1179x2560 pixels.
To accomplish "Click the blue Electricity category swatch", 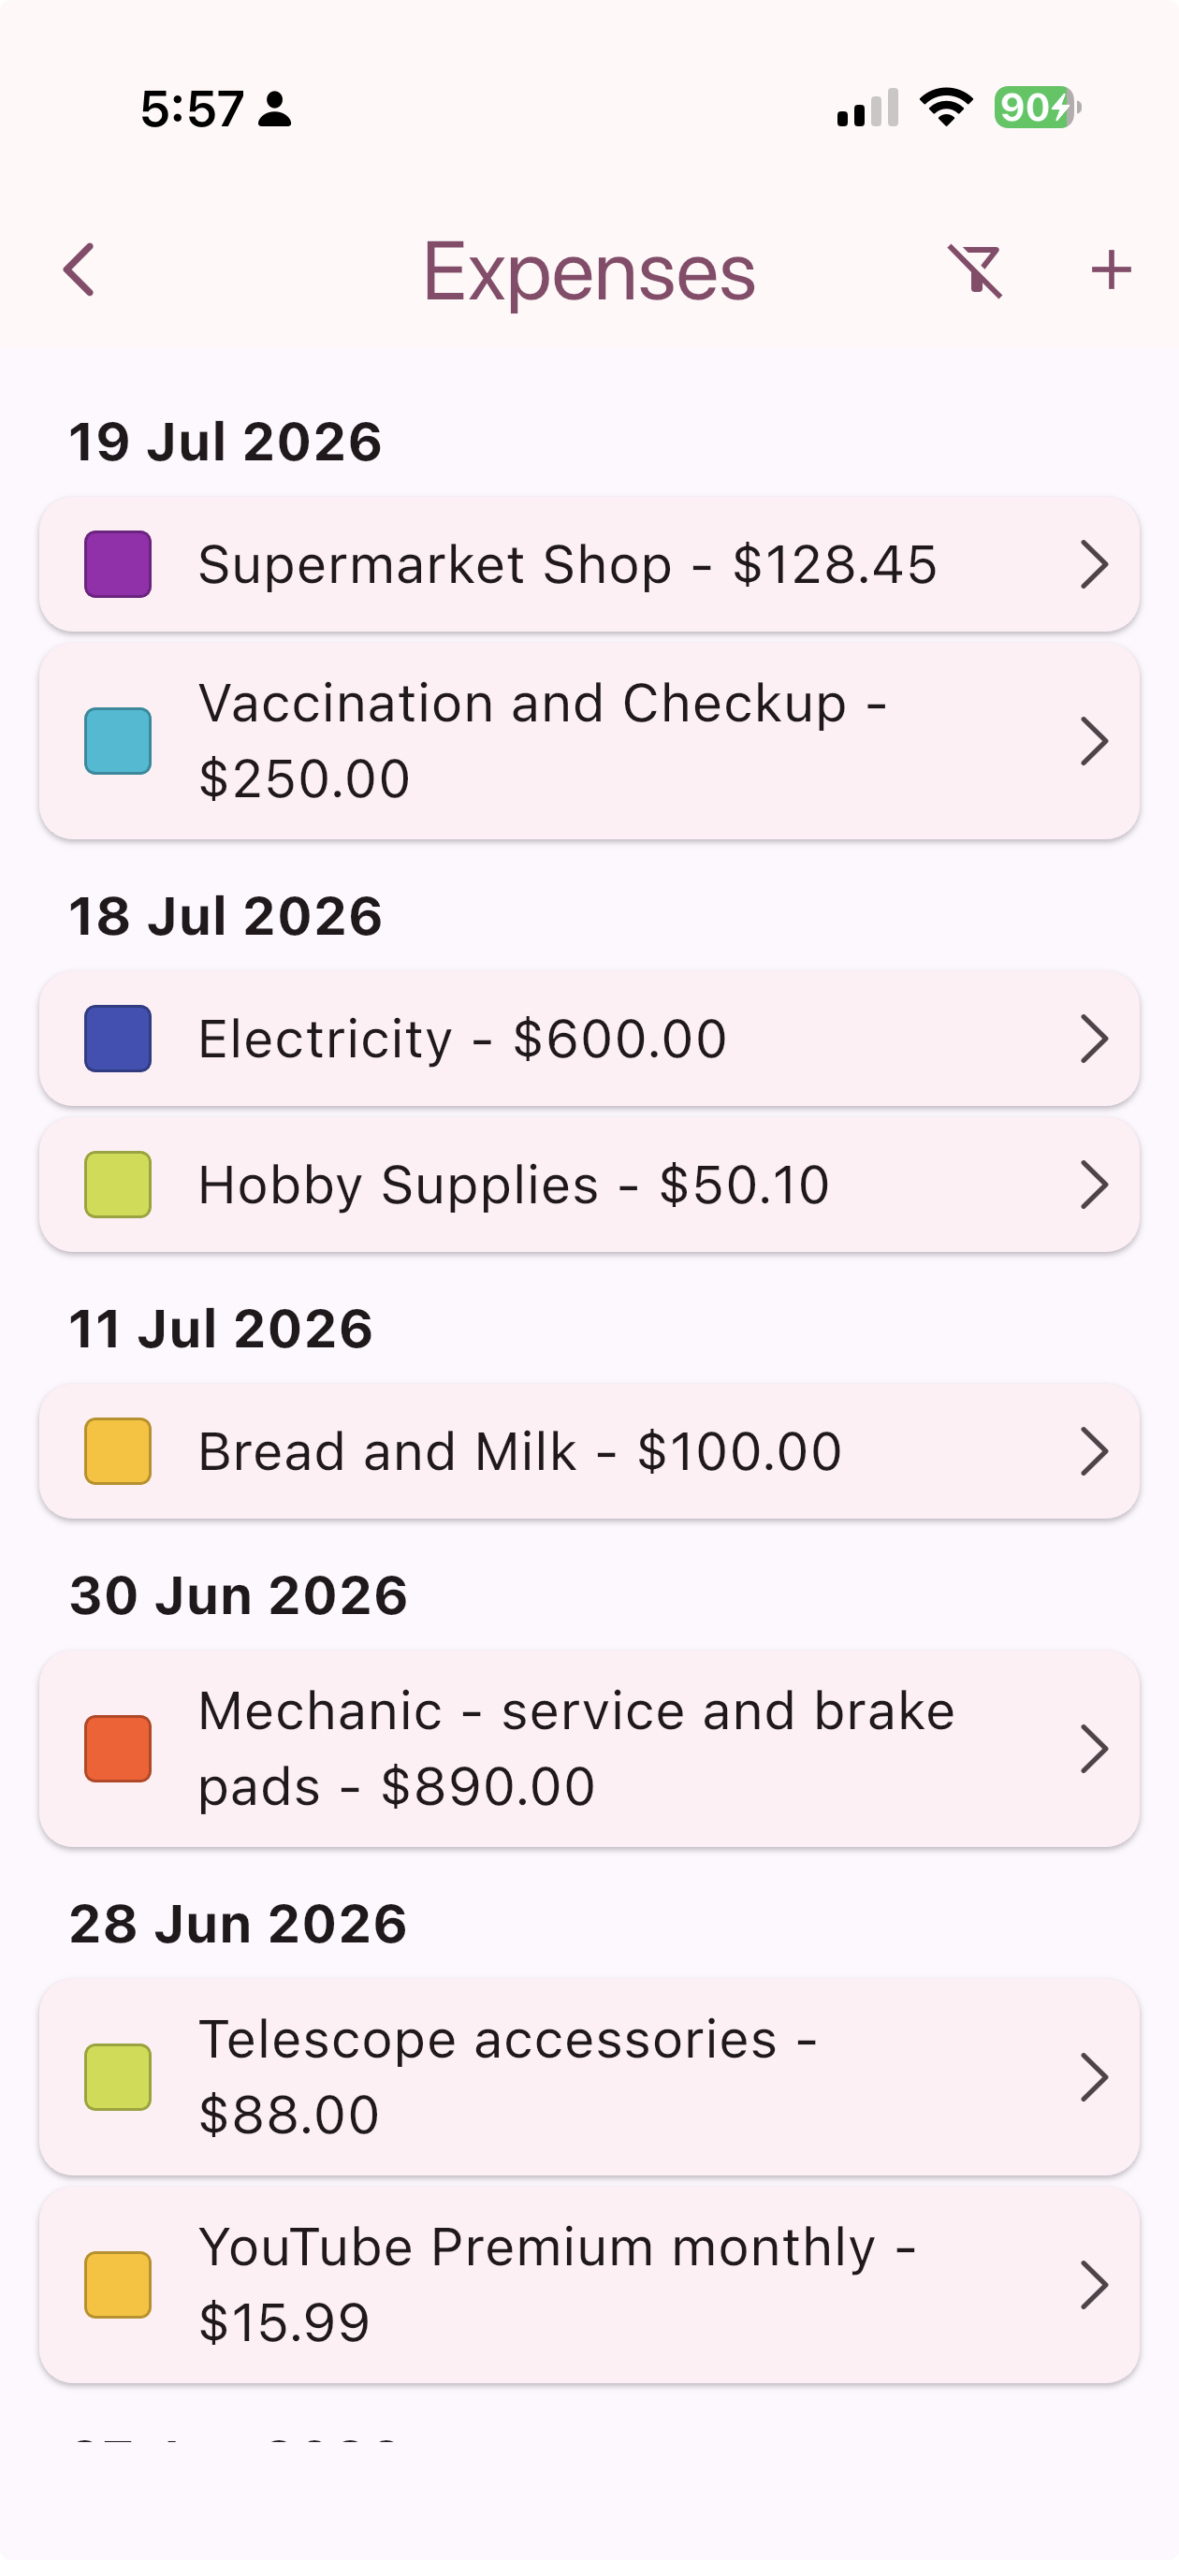I will [118, 1038].
